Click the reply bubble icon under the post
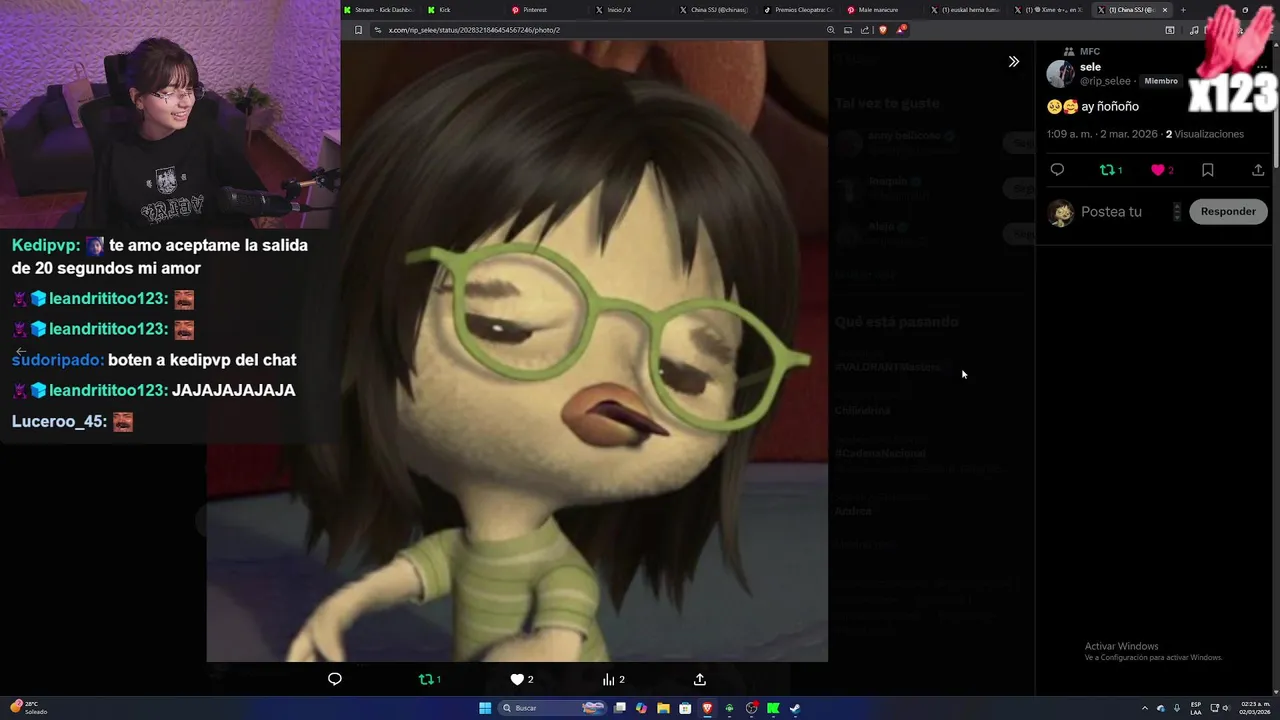 [1057, 170]
